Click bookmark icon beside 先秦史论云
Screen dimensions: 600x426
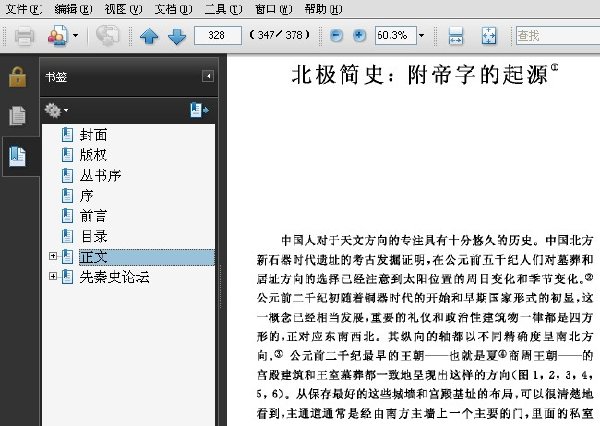pos(67,277)
